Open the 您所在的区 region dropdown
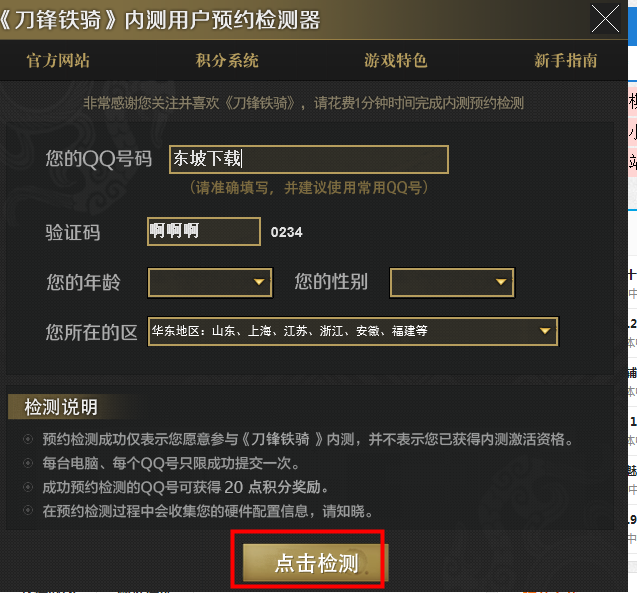637x593 pixels. pyautogui.click(x=353, y=331)
